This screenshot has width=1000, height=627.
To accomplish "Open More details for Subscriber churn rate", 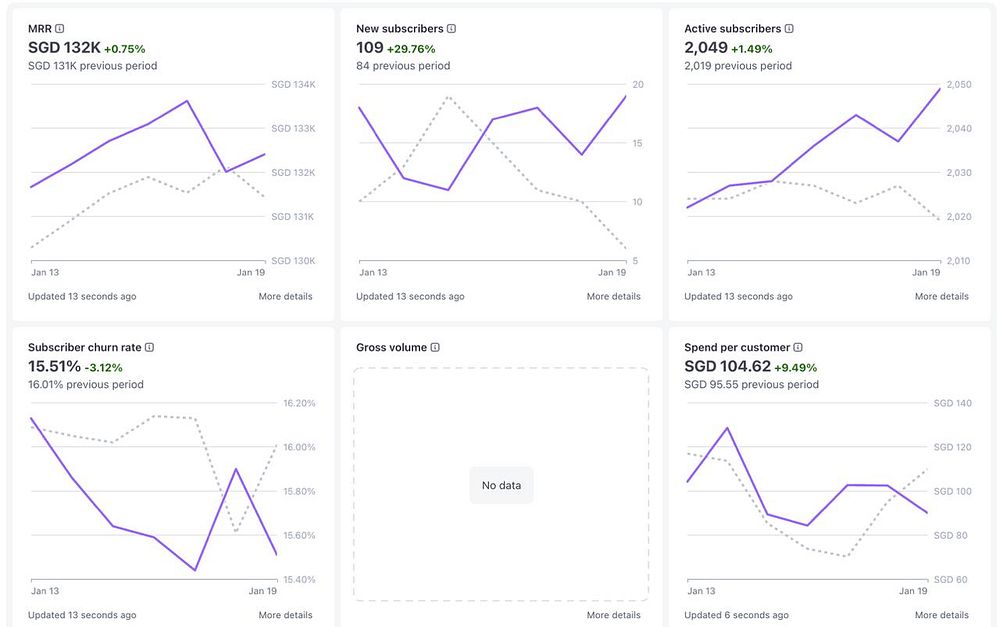I will pos(285,616).
